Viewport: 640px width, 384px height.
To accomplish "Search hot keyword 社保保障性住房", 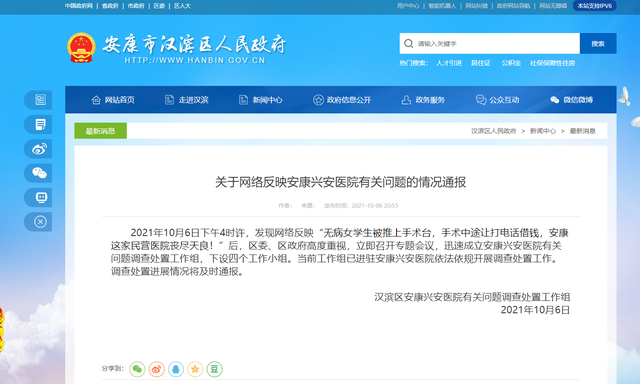I will click(x=553, y=63).
